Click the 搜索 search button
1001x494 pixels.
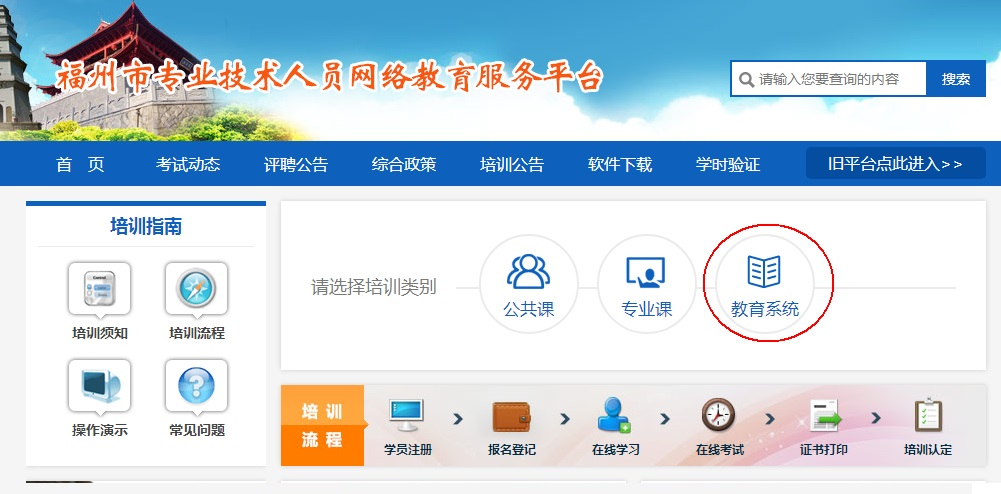coord(956,79)
